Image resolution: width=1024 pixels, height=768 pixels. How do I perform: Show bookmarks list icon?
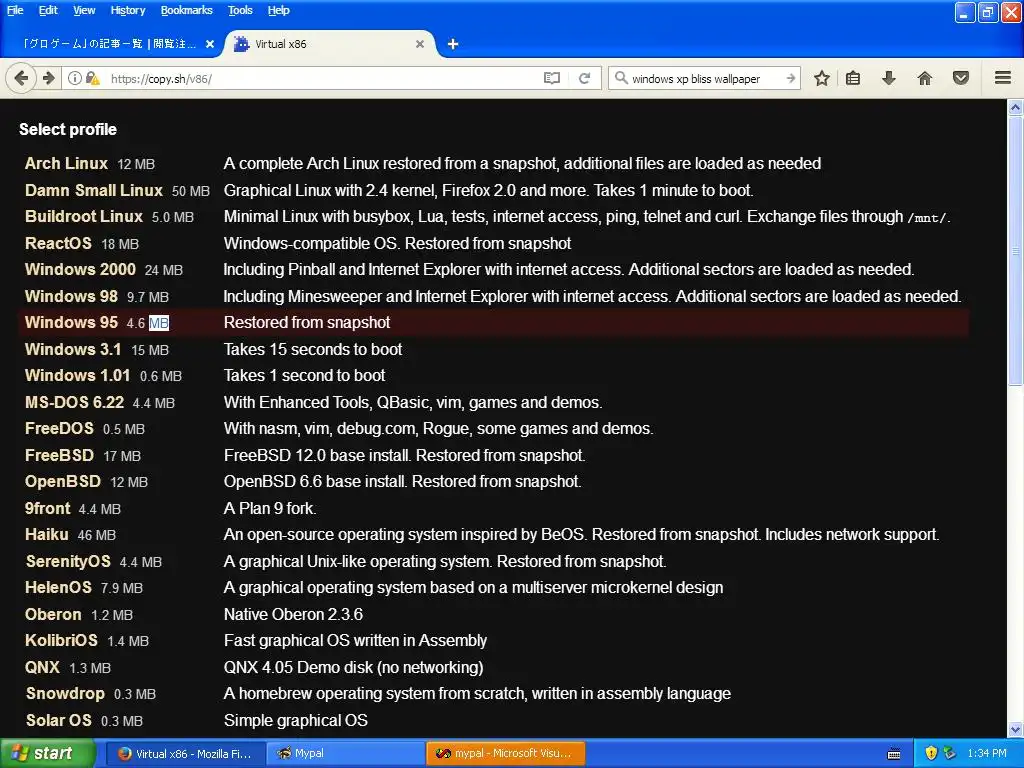pyautogui.click(x=853, y=78)
